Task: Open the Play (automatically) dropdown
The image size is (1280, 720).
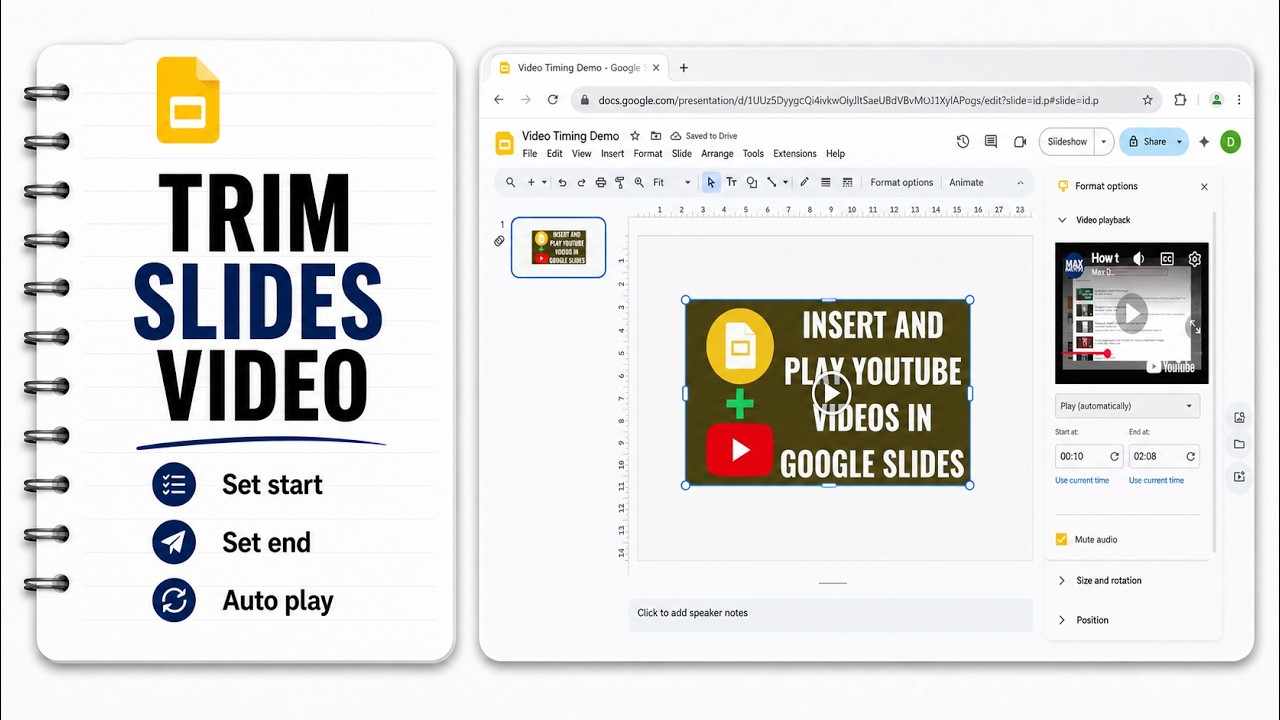Action: tap(1127, 406)
